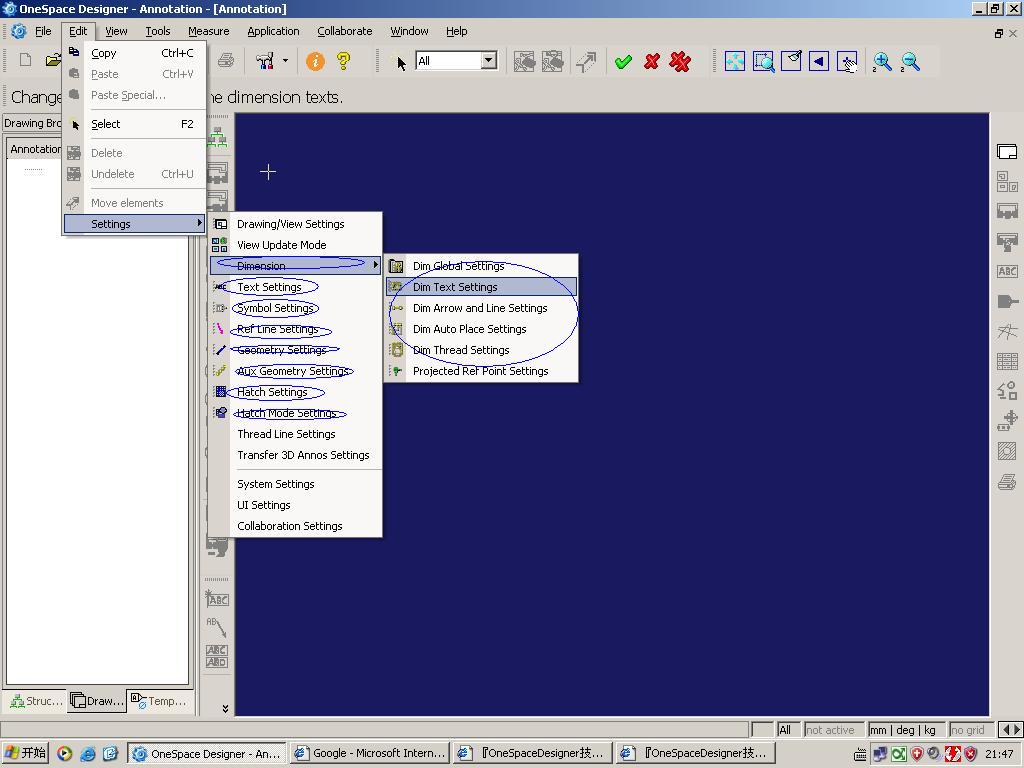Click the orange info icon

315,61
